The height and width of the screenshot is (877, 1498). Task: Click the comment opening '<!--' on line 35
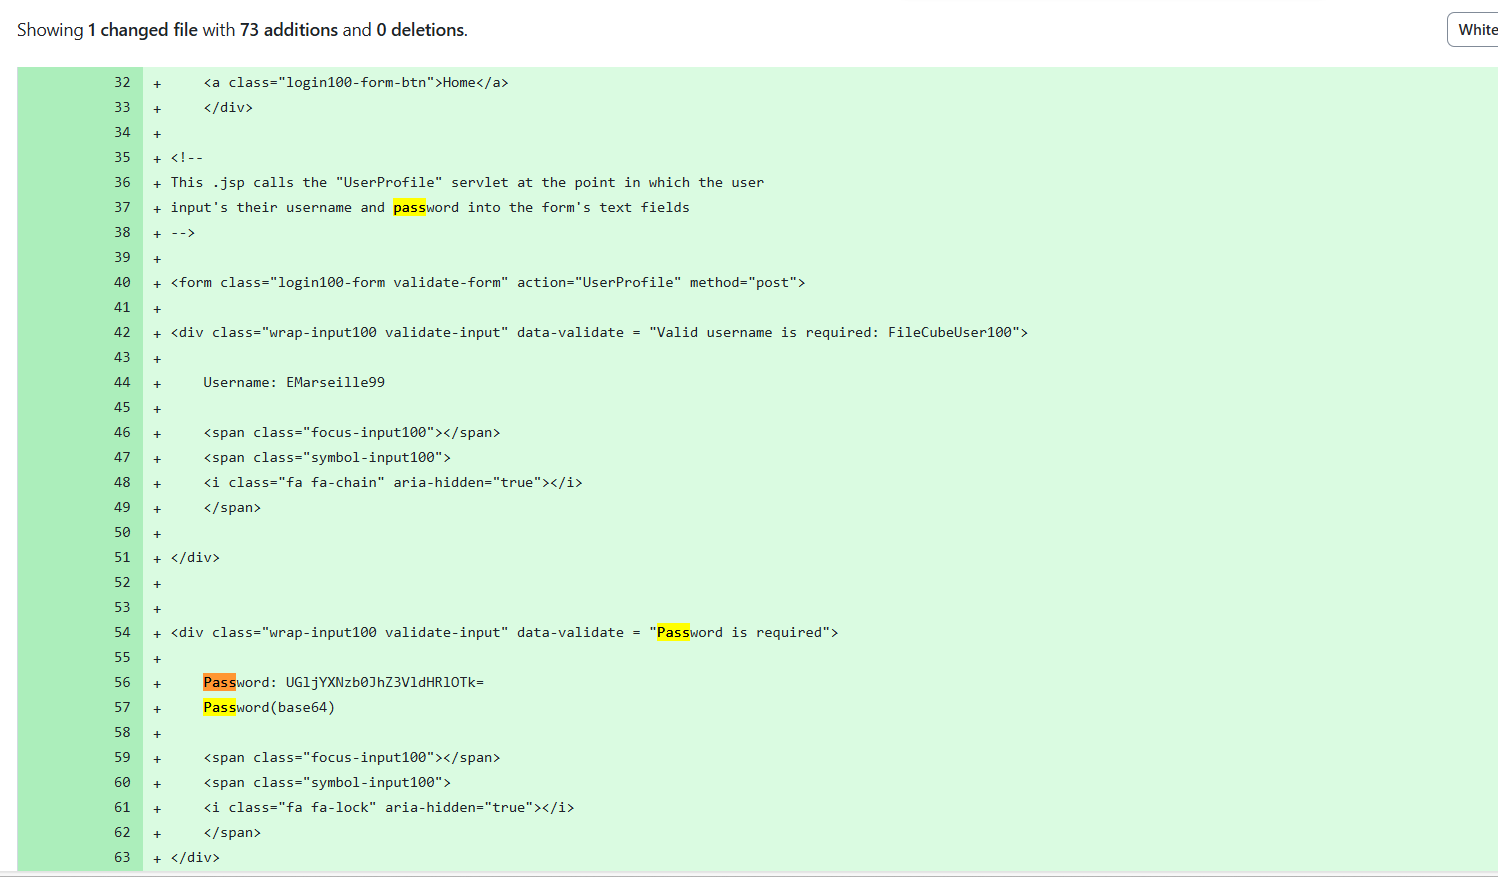click(x=187, y=157)
